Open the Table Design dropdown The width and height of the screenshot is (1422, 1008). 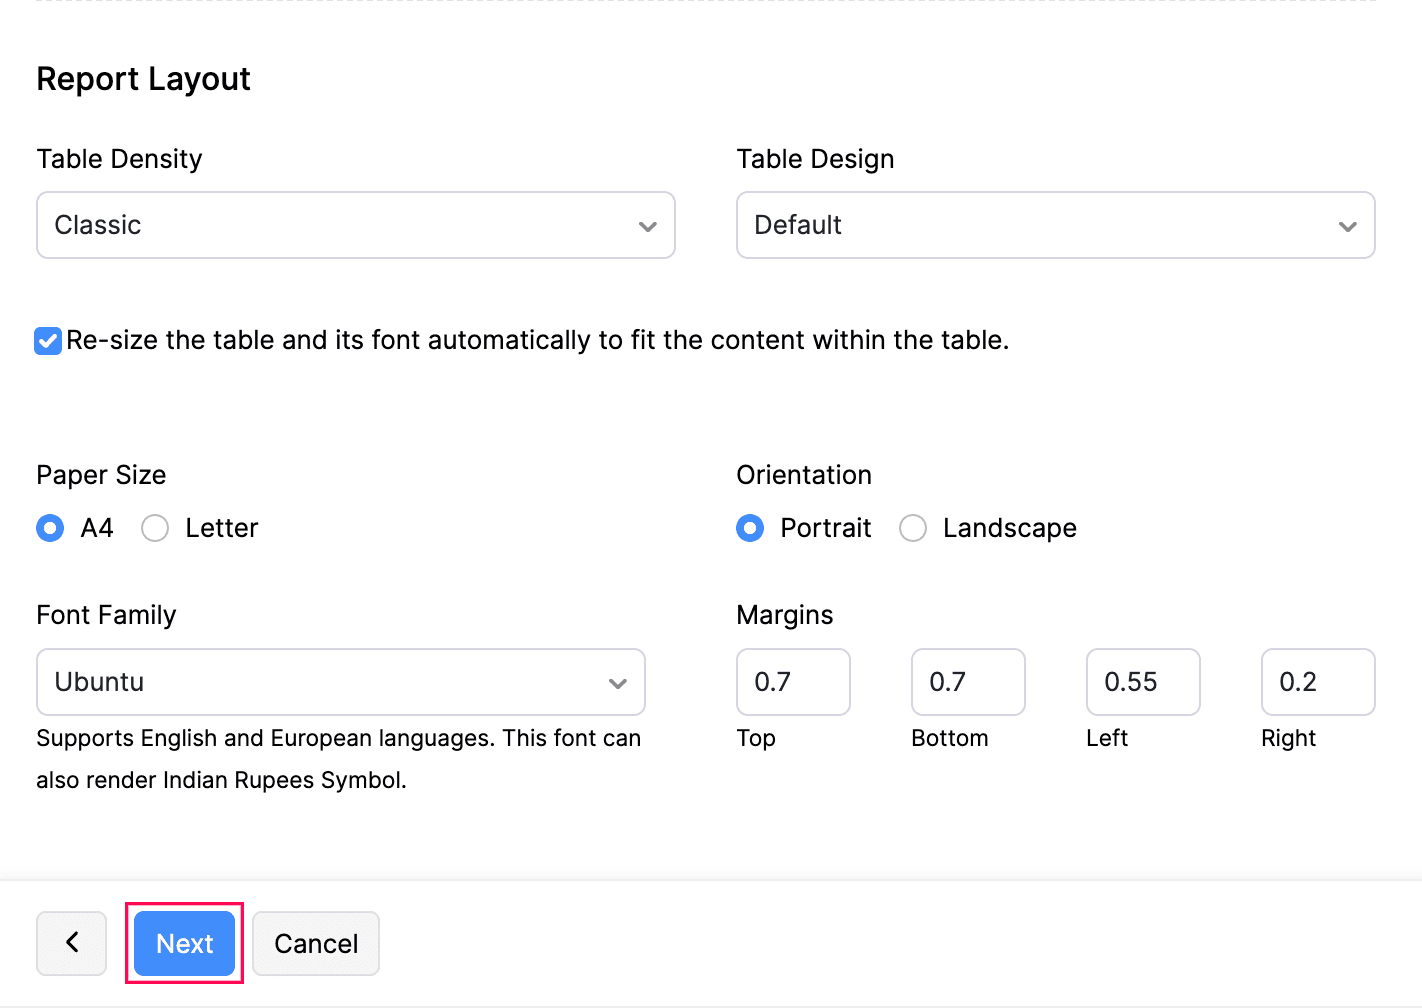click(1055, 225)
